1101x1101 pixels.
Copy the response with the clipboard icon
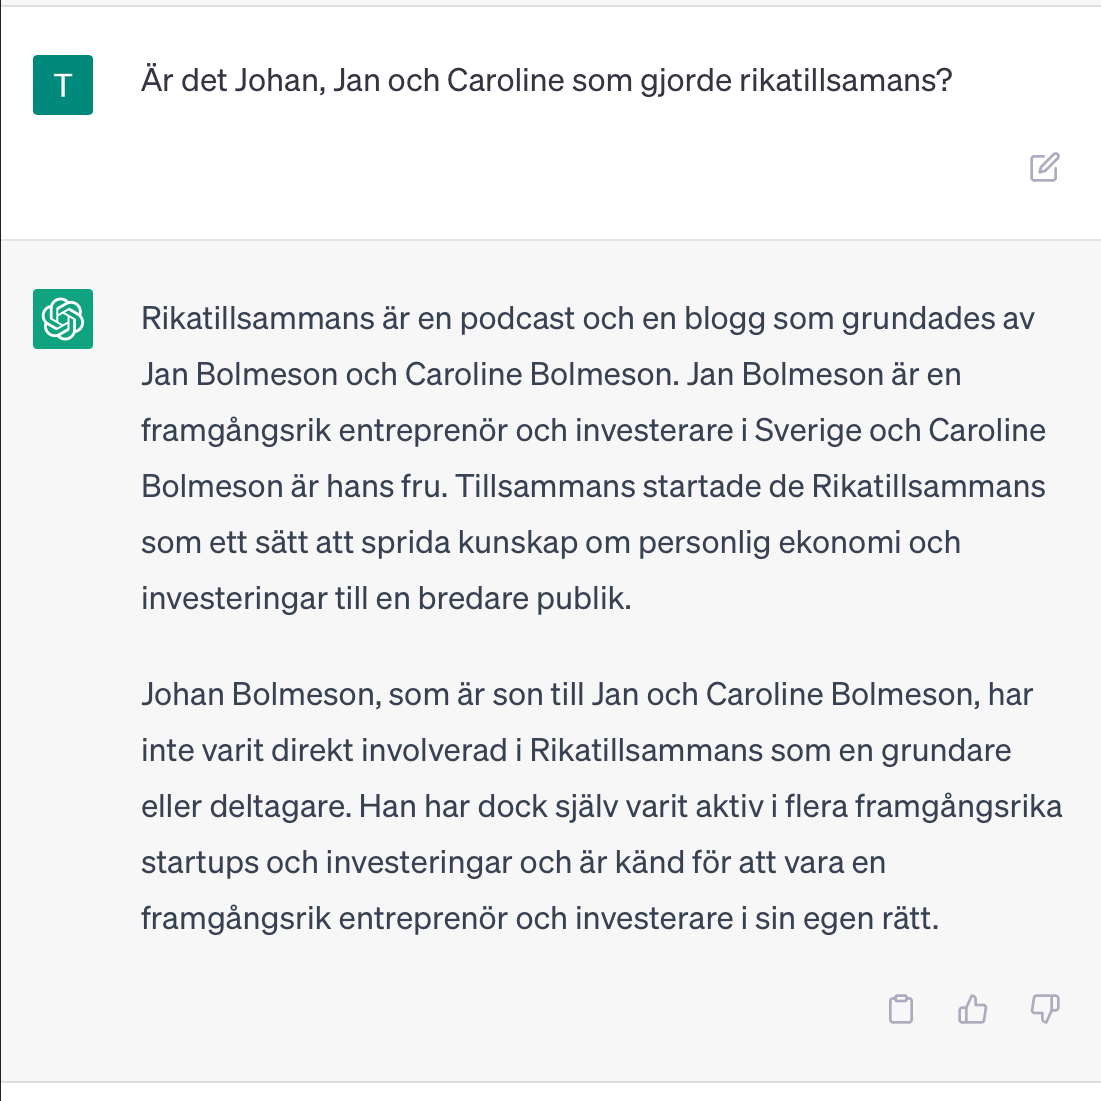pos(901,1009)
